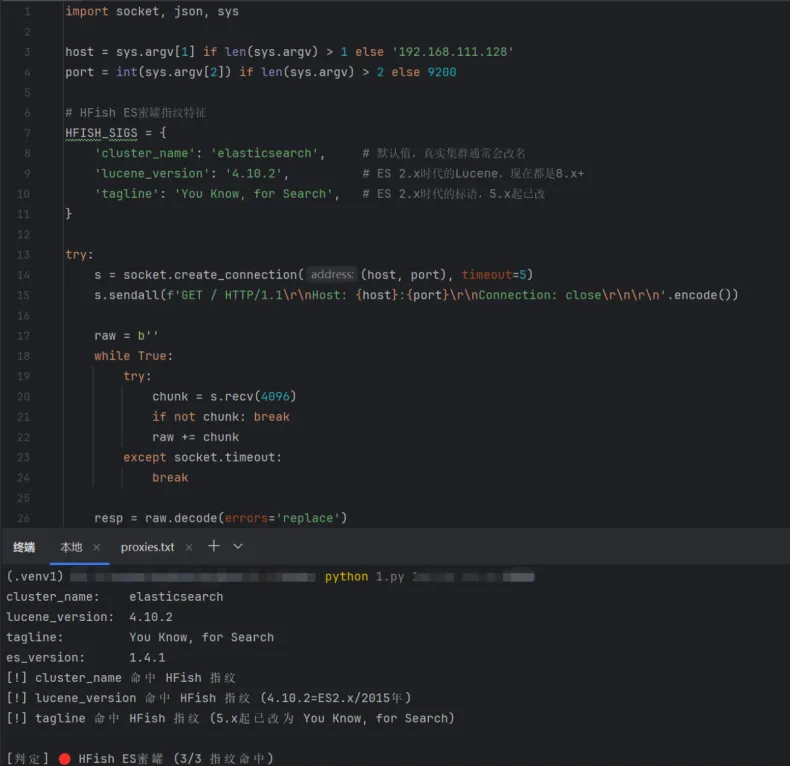The height and width of the screenshot is (767, 790).
Task: Click the default port value 9200
Action: tap(442, 72)
